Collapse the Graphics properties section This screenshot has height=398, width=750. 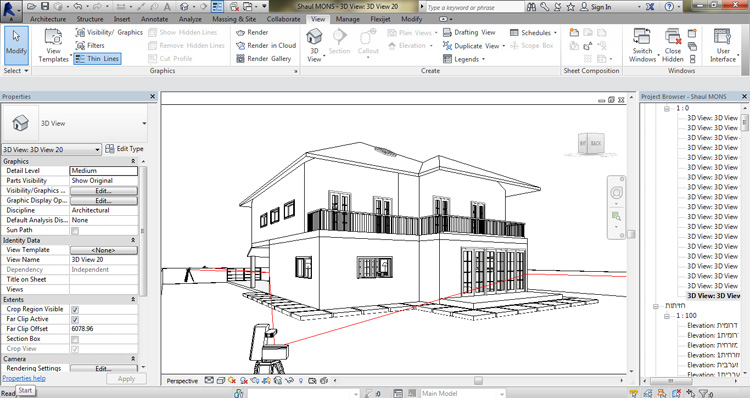(x=133, y=161)
